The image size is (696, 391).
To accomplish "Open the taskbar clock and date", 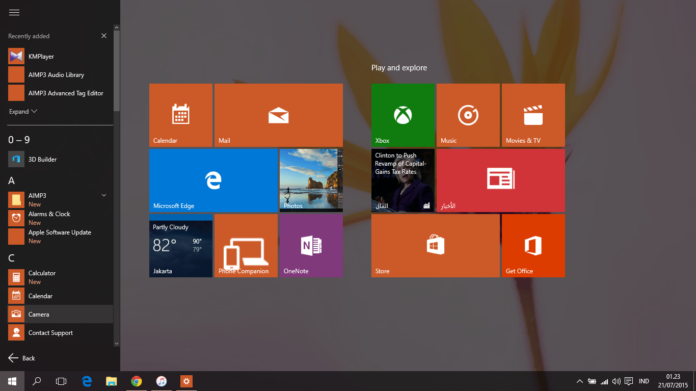I will click(673, 381).
